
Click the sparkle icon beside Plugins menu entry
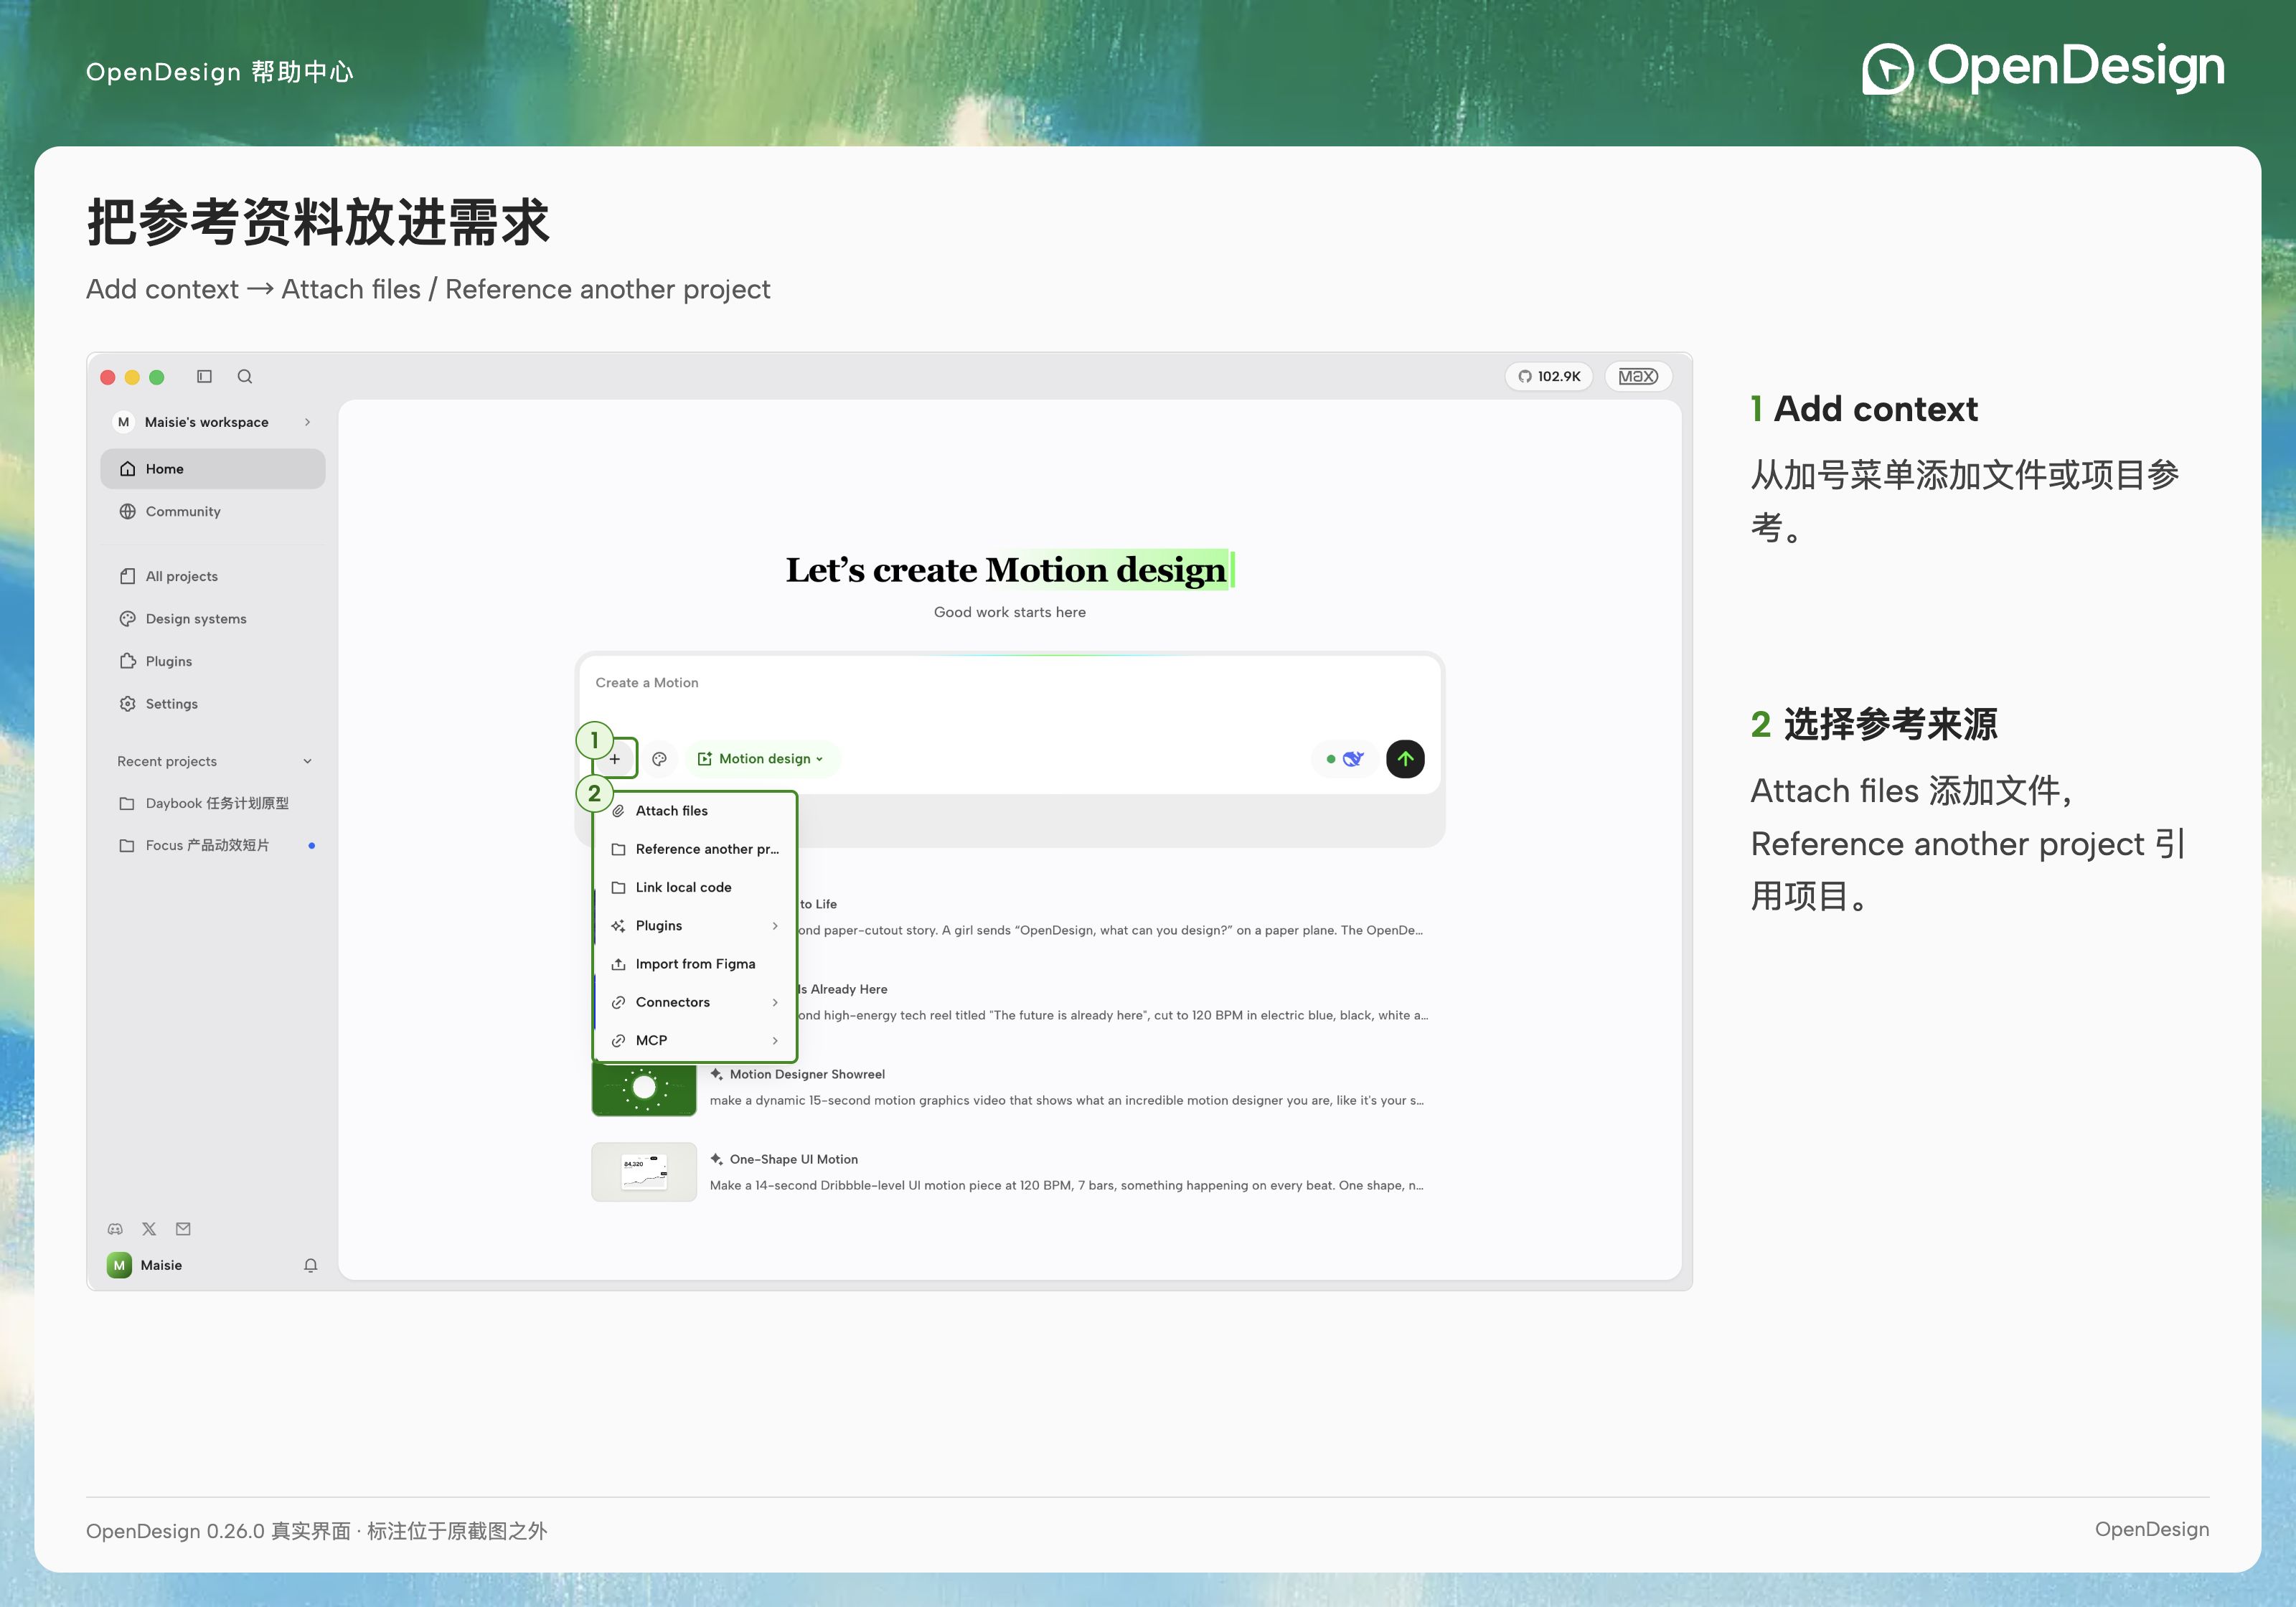(x=619, y=926)
